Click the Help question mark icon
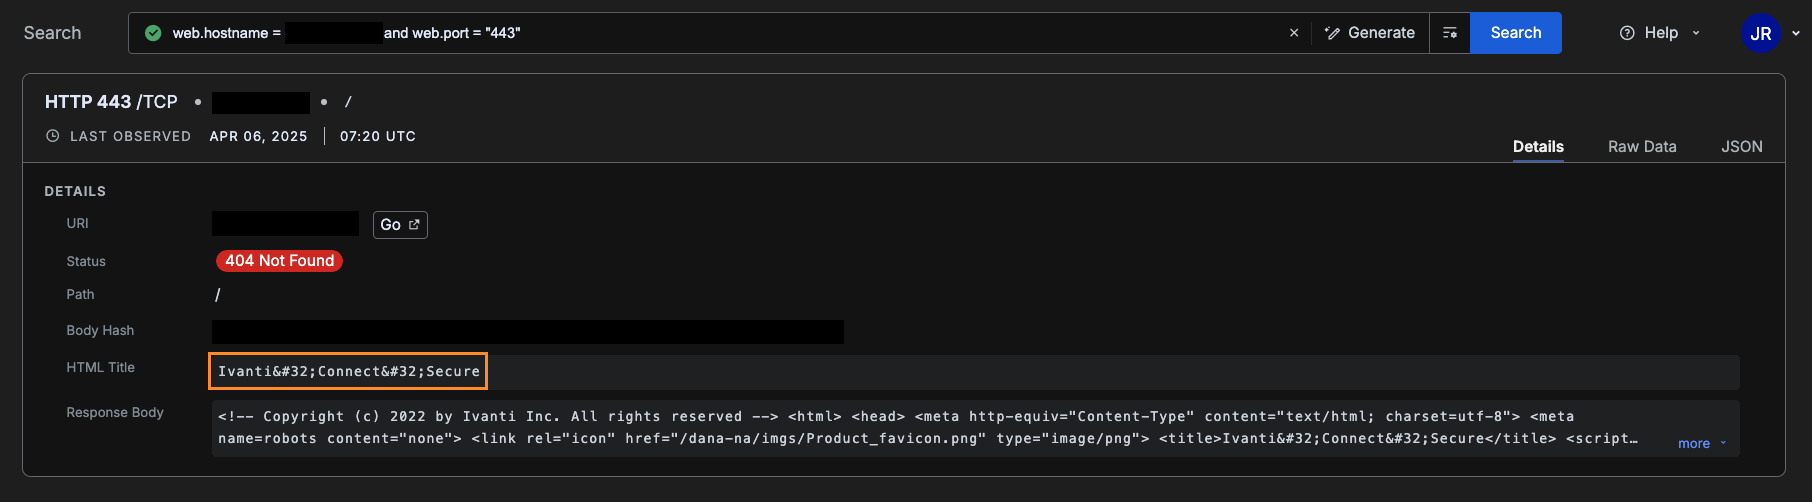This screenshot has height=502, width=1812. (x=1627, y=33)
